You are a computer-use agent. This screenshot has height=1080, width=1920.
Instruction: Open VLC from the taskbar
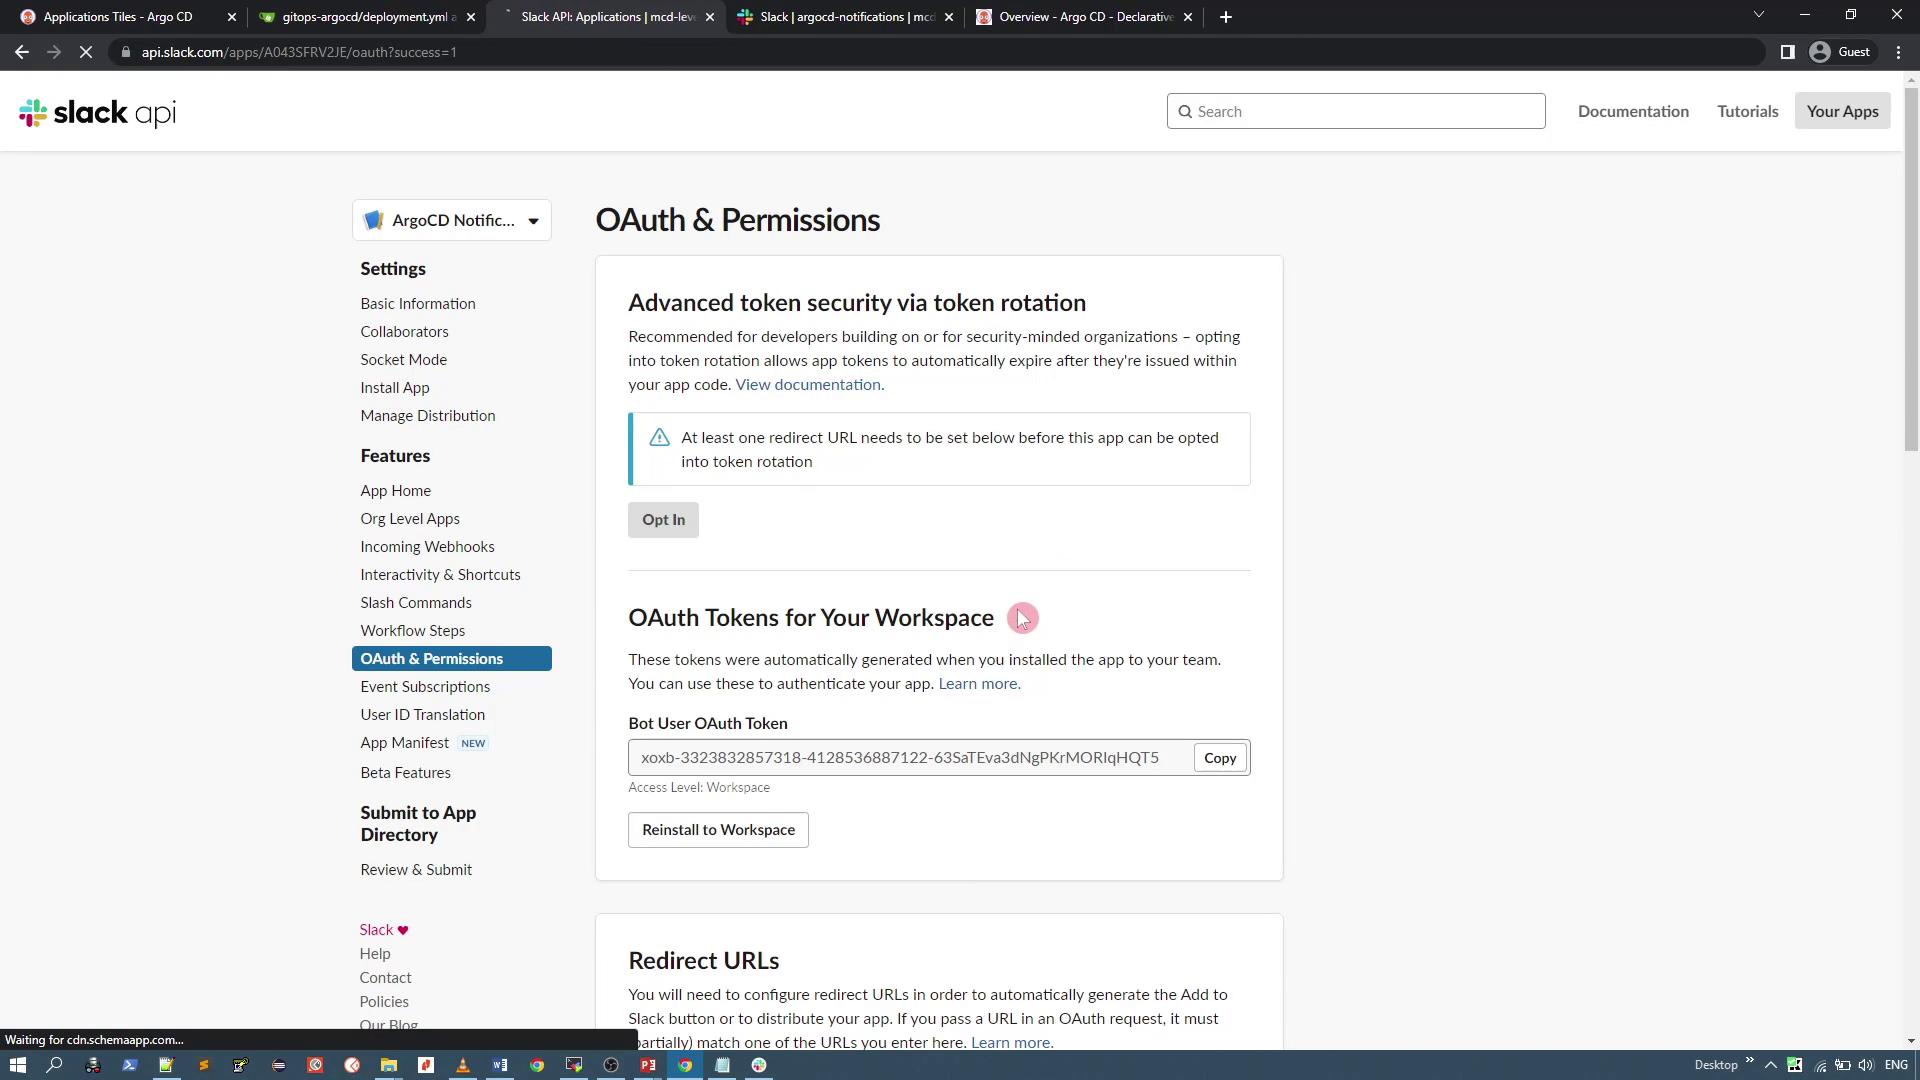click(463, 1065)
